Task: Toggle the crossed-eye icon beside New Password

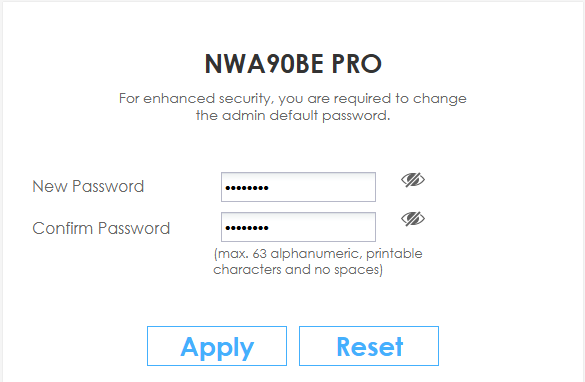Action: (x=413, y=180)
